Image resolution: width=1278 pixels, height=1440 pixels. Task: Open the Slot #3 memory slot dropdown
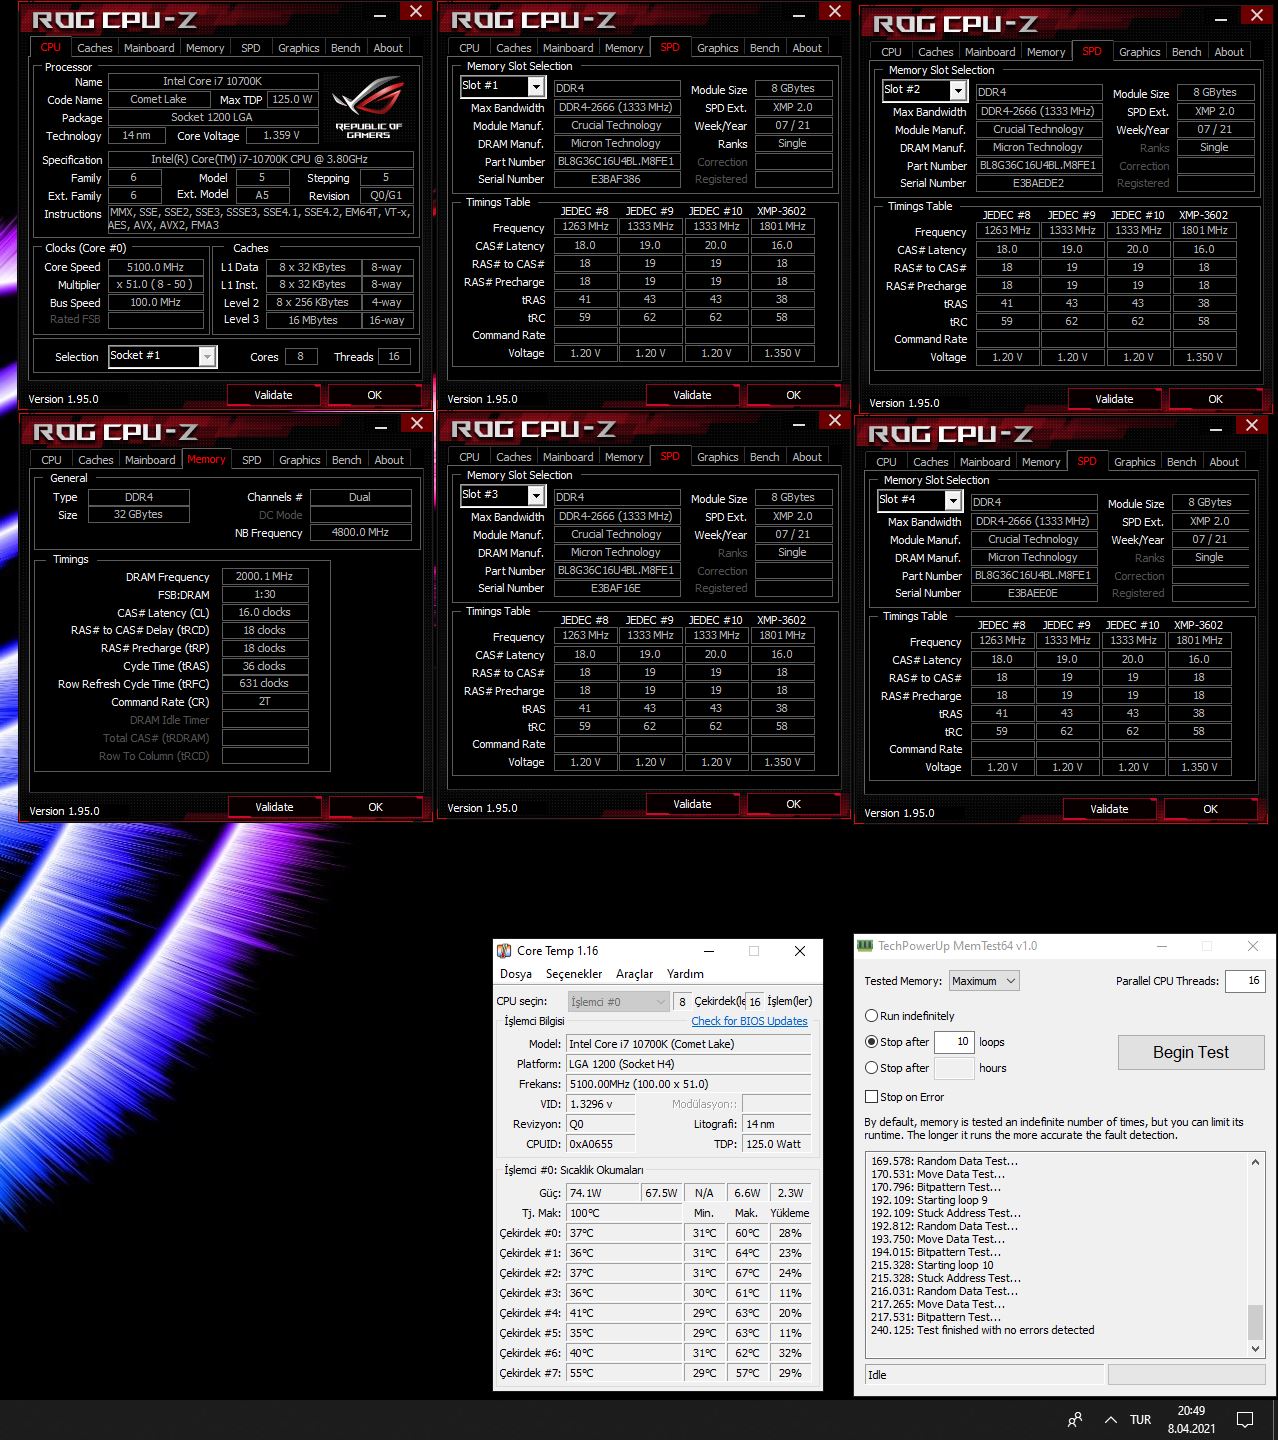click(536, 495)
